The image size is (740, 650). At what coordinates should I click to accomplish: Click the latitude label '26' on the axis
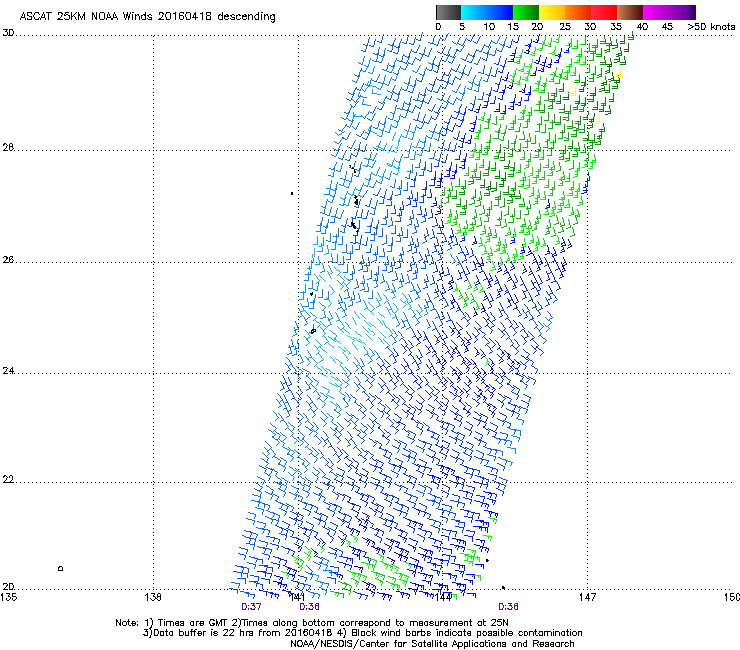(8, 260)
